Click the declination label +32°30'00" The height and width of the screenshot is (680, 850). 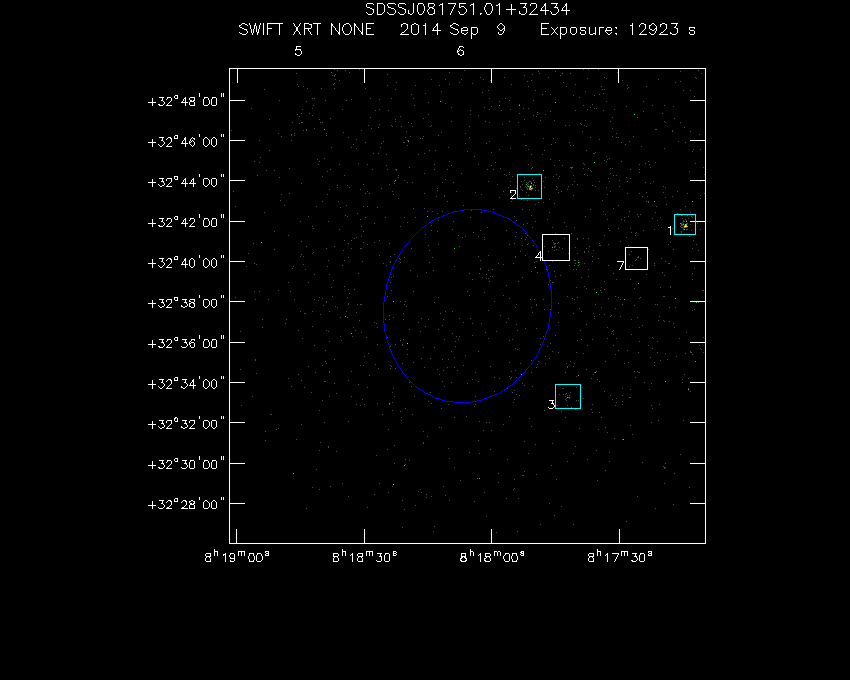pos(186,464)
